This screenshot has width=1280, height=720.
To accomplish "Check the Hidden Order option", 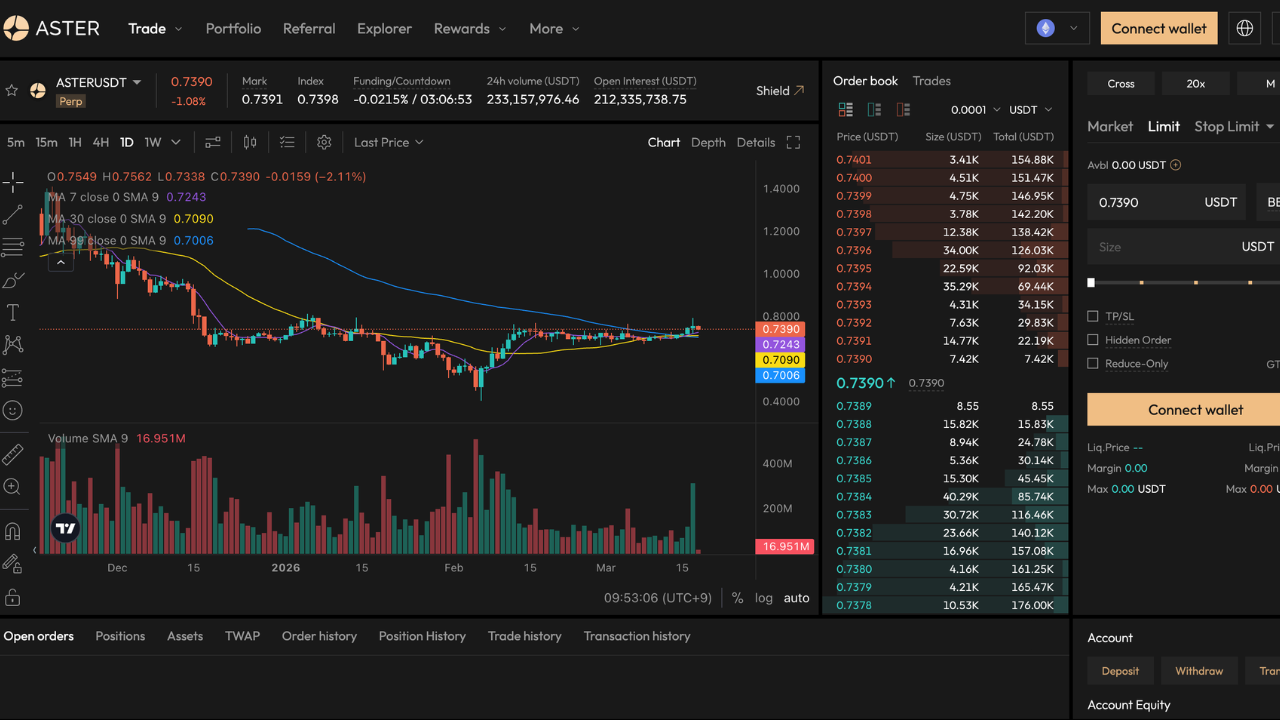I will tap(1093, 340).
